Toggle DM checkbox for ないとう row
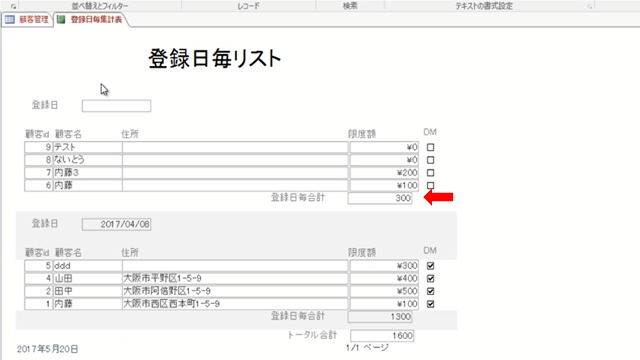Viewport: 640px width, 360px height. [430, 160]
